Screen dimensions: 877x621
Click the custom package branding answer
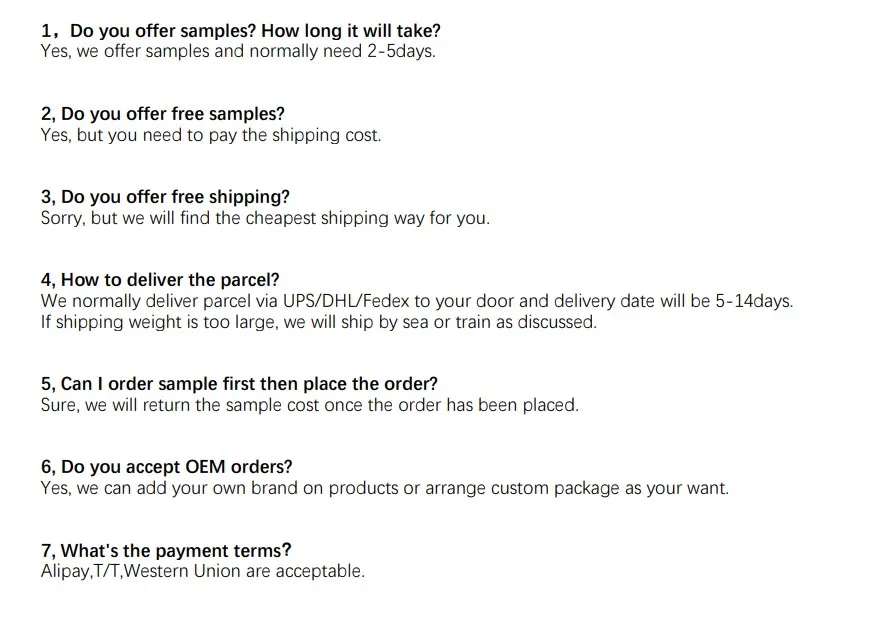point(384,488)
